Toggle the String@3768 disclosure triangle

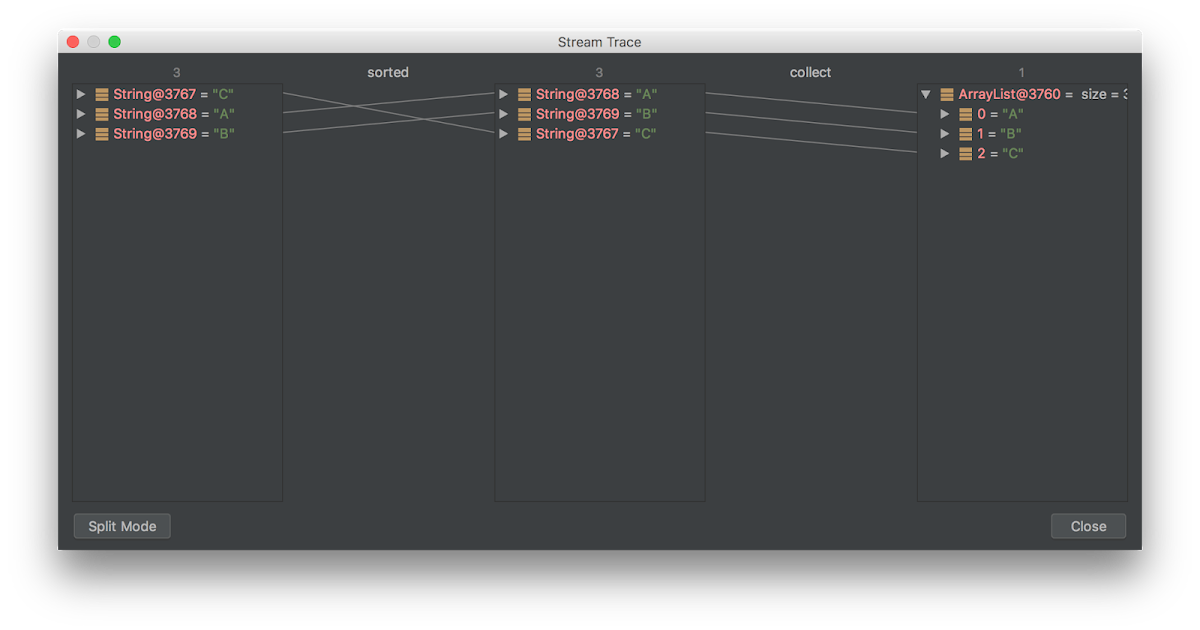pos(81,113)
